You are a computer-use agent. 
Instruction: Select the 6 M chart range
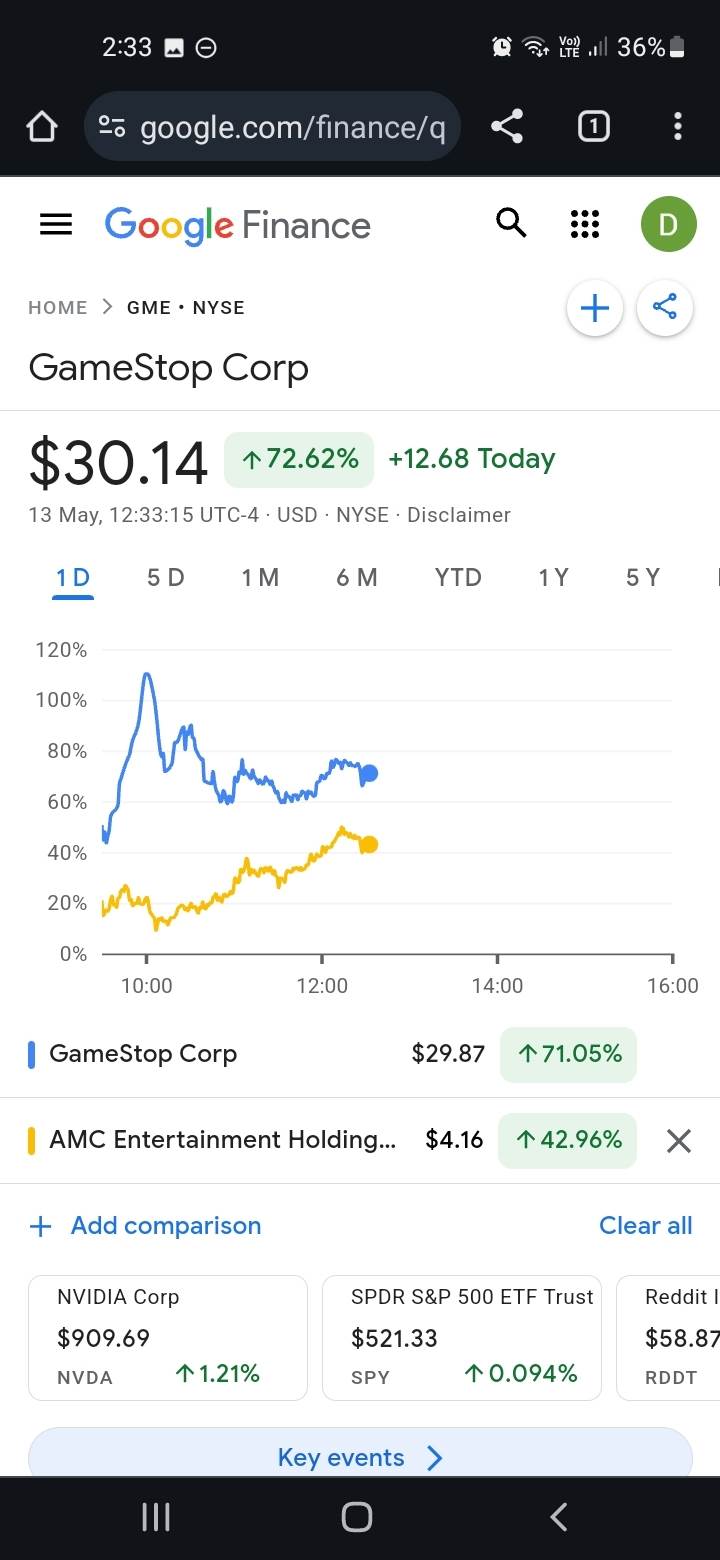[357, 577]
